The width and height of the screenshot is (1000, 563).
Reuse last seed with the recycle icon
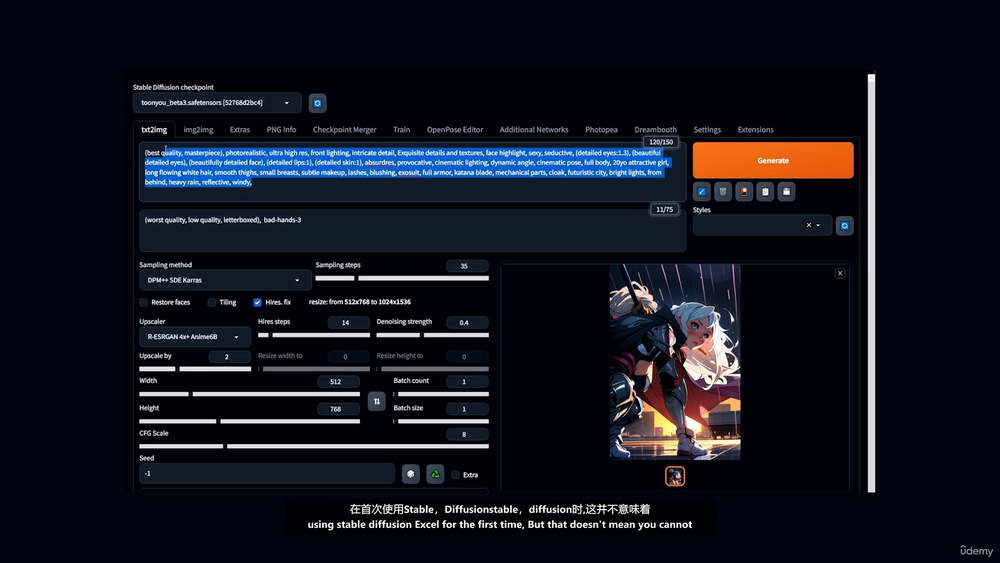coord(435,474)
